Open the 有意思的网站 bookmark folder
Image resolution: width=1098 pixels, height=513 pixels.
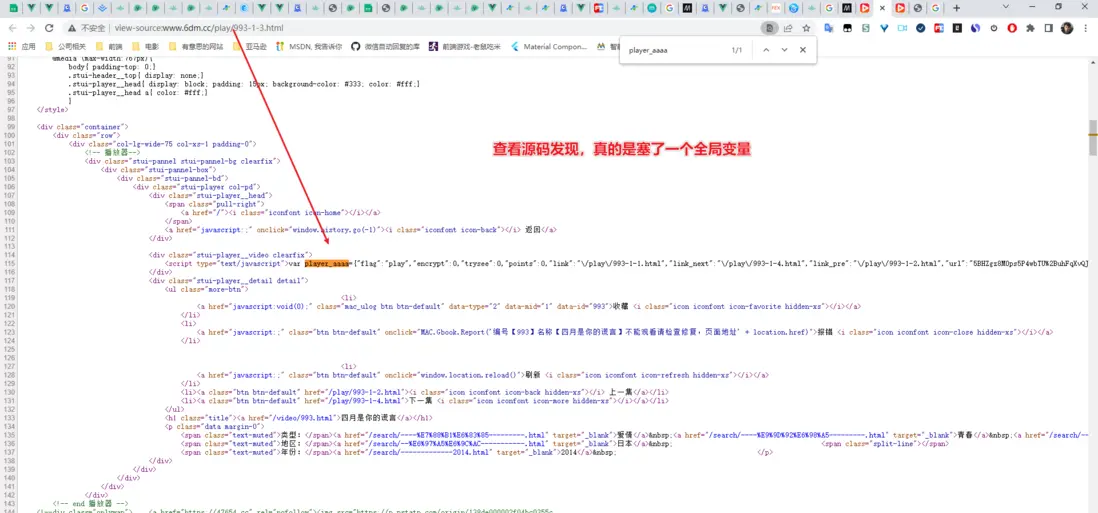(196, 47)
